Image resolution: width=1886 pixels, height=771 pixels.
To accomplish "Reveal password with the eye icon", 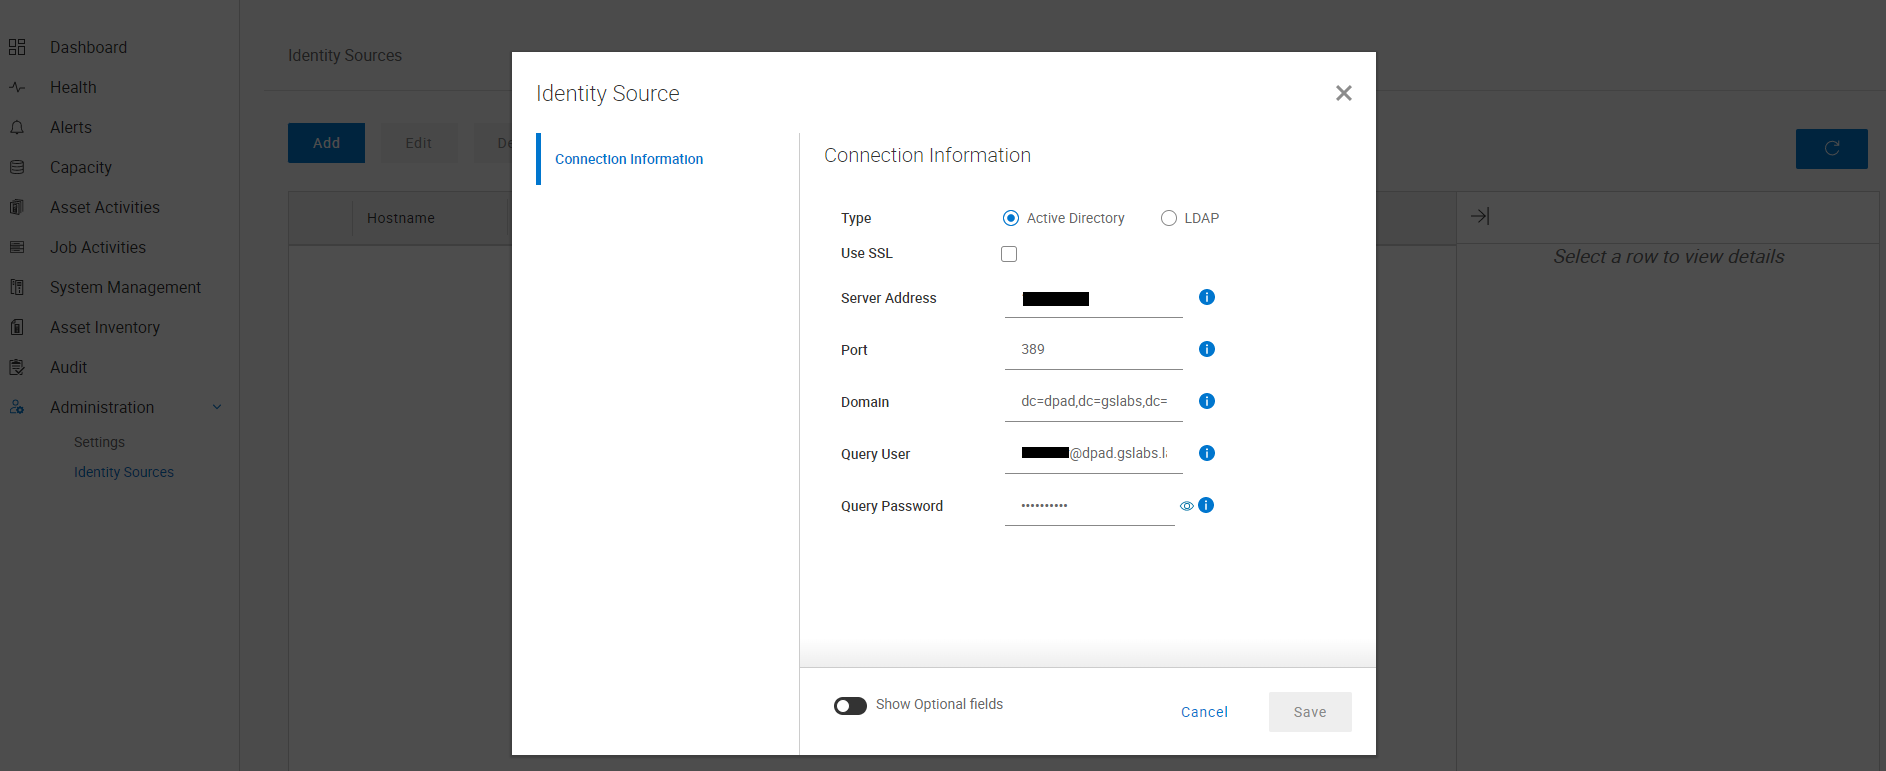I will [x=1186, y=506].
